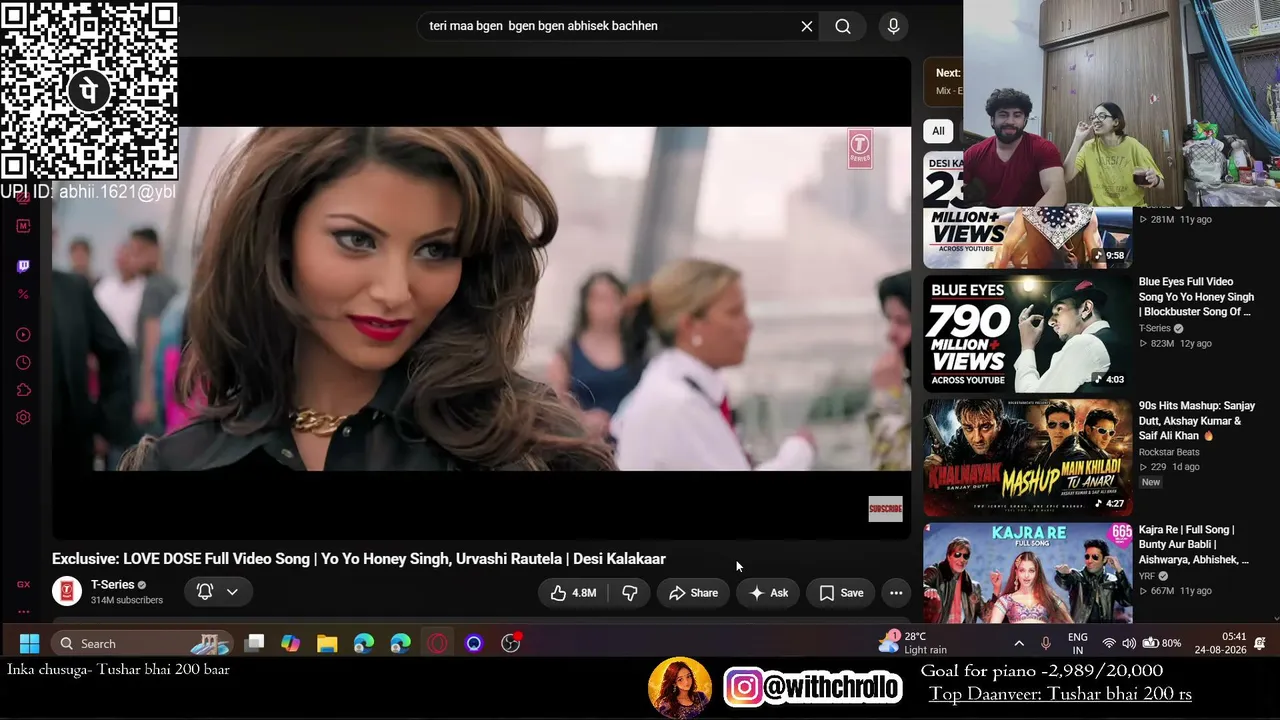Click the LOVE DOSE video player

(481, 298)
